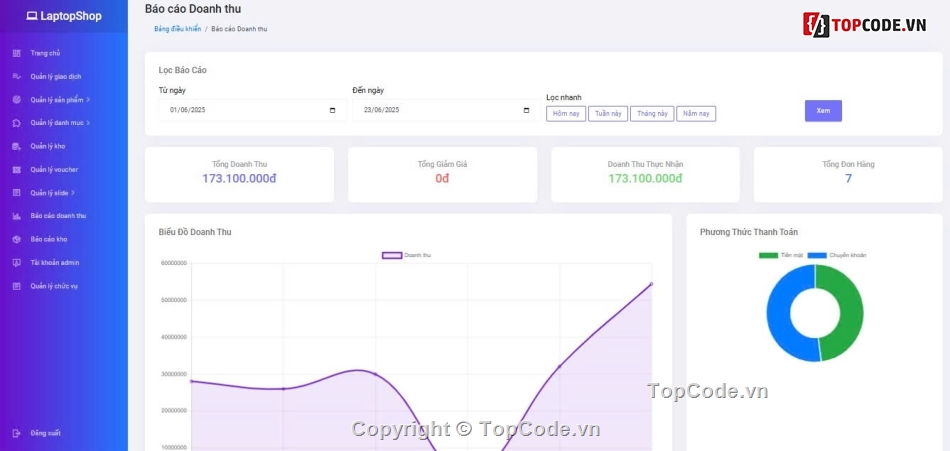
Task: Click the Quản lý sản phẩm icon
Action: pos(17,100)
